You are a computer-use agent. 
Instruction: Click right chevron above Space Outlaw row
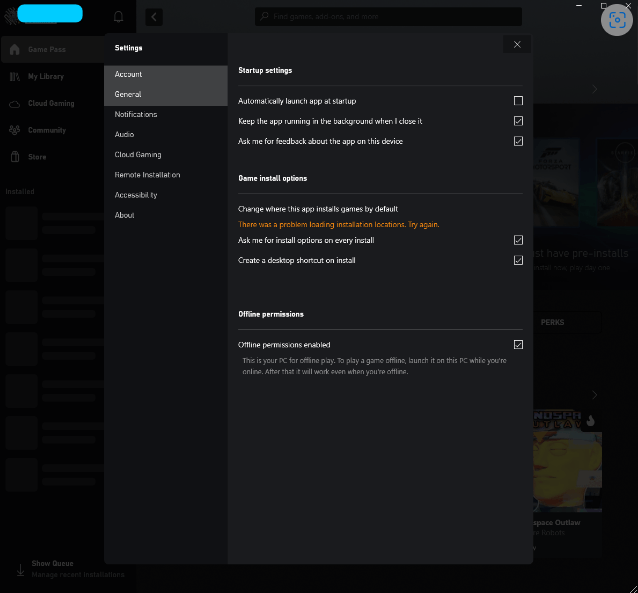pos(594,395)
